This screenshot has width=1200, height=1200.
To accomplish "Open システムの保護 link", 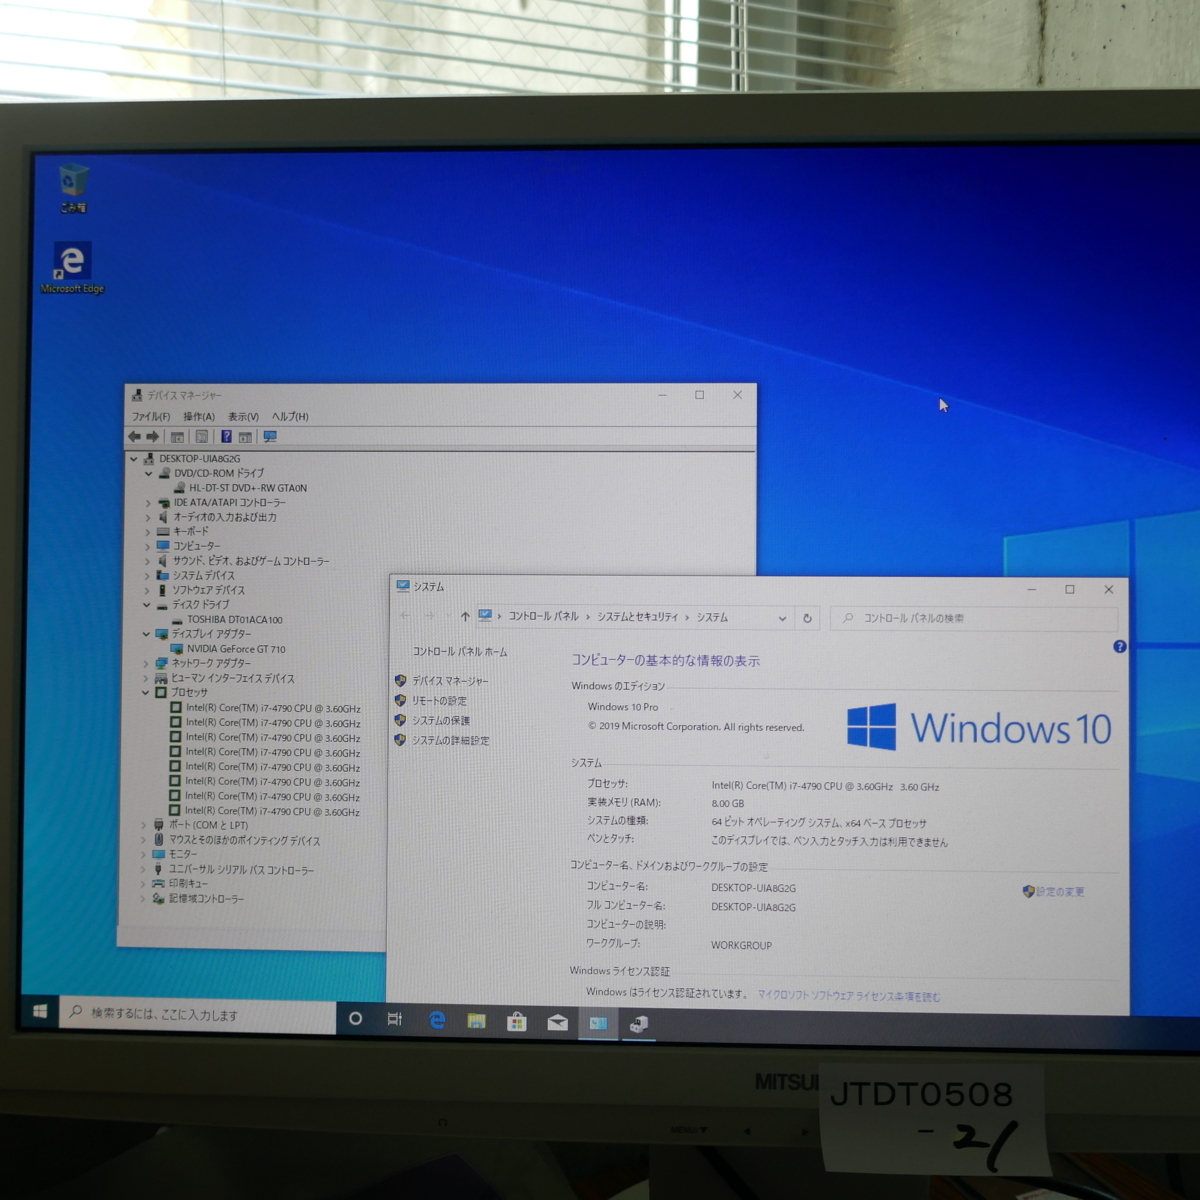I will 440,720.
